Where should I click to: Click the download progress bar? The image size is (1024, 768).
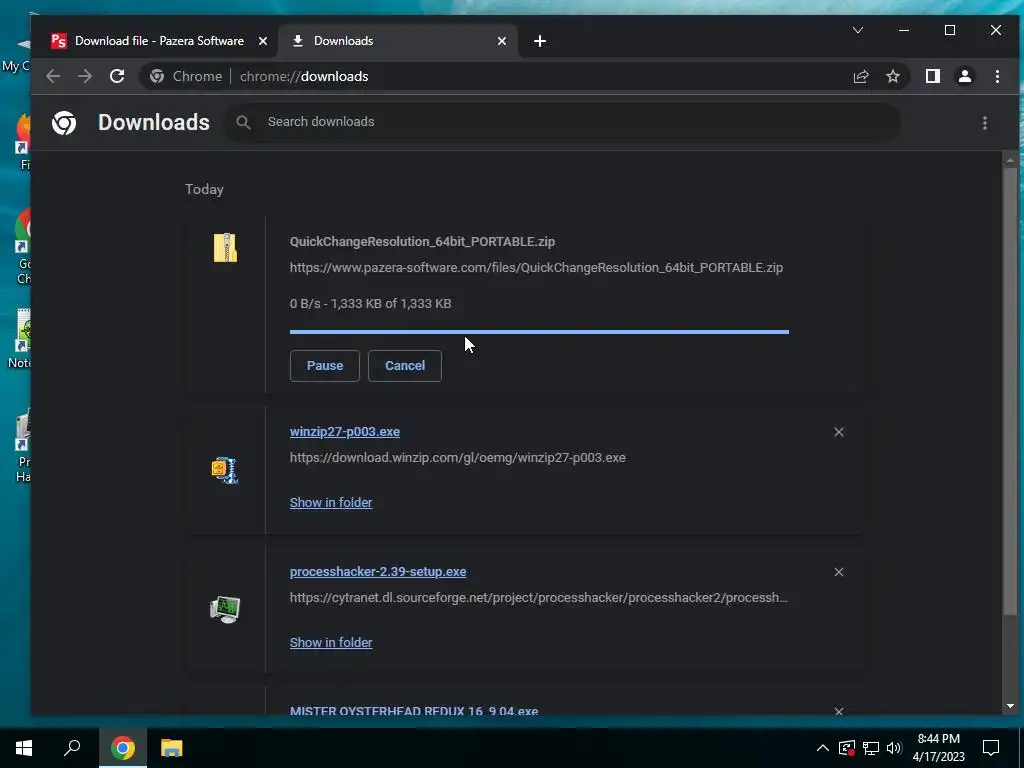click(x=539, y=332)
